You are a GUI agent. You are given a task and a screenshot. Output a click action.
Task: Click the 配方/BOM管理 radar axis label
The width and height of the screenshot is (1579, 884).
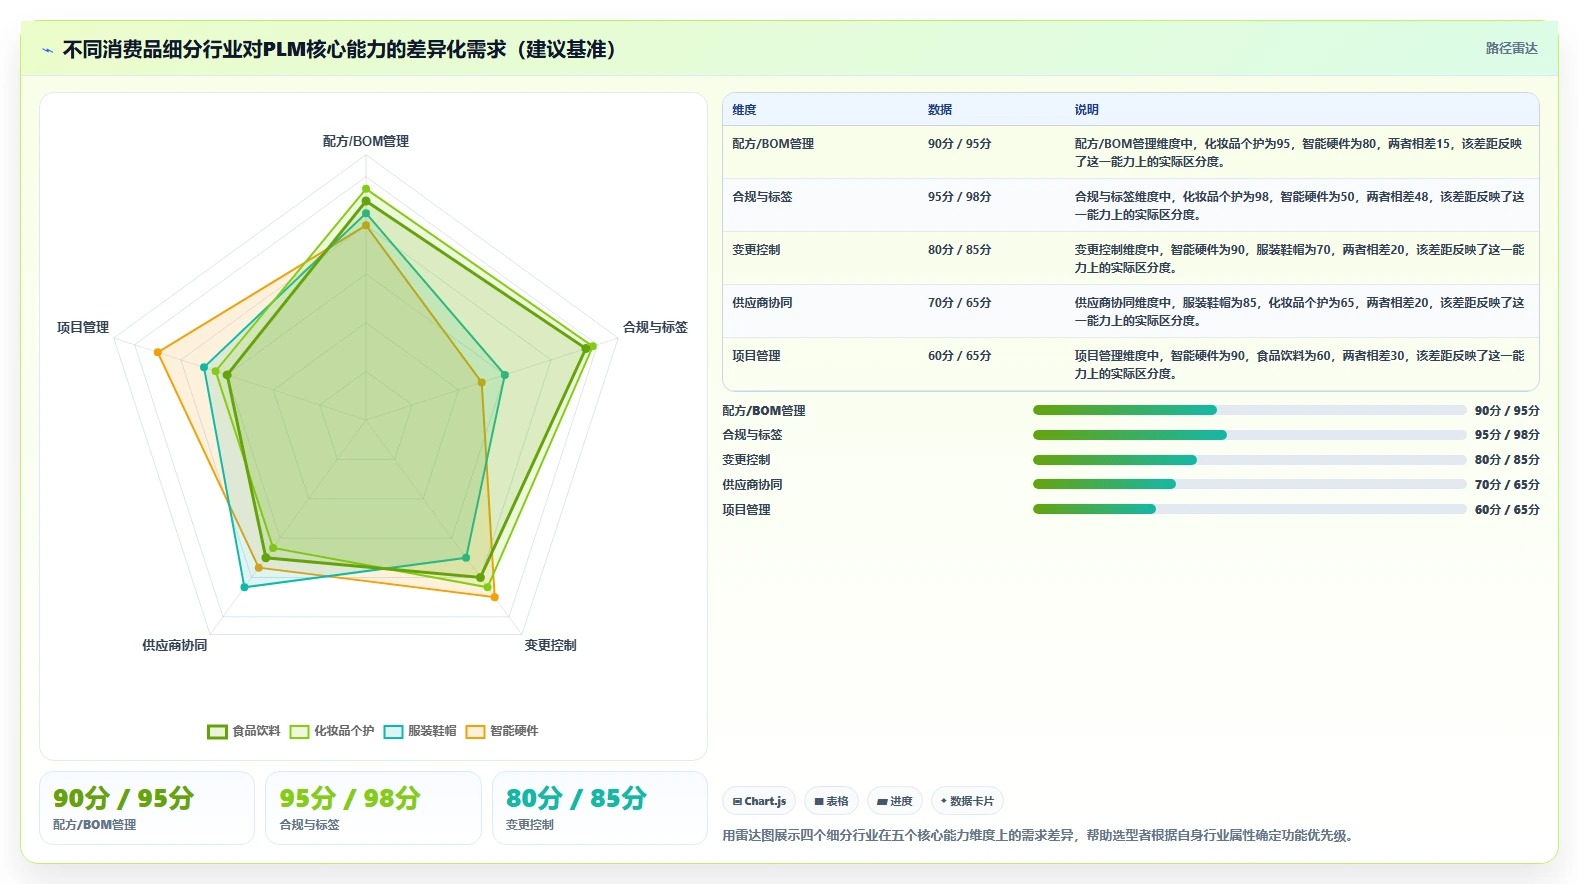point(366,142)
